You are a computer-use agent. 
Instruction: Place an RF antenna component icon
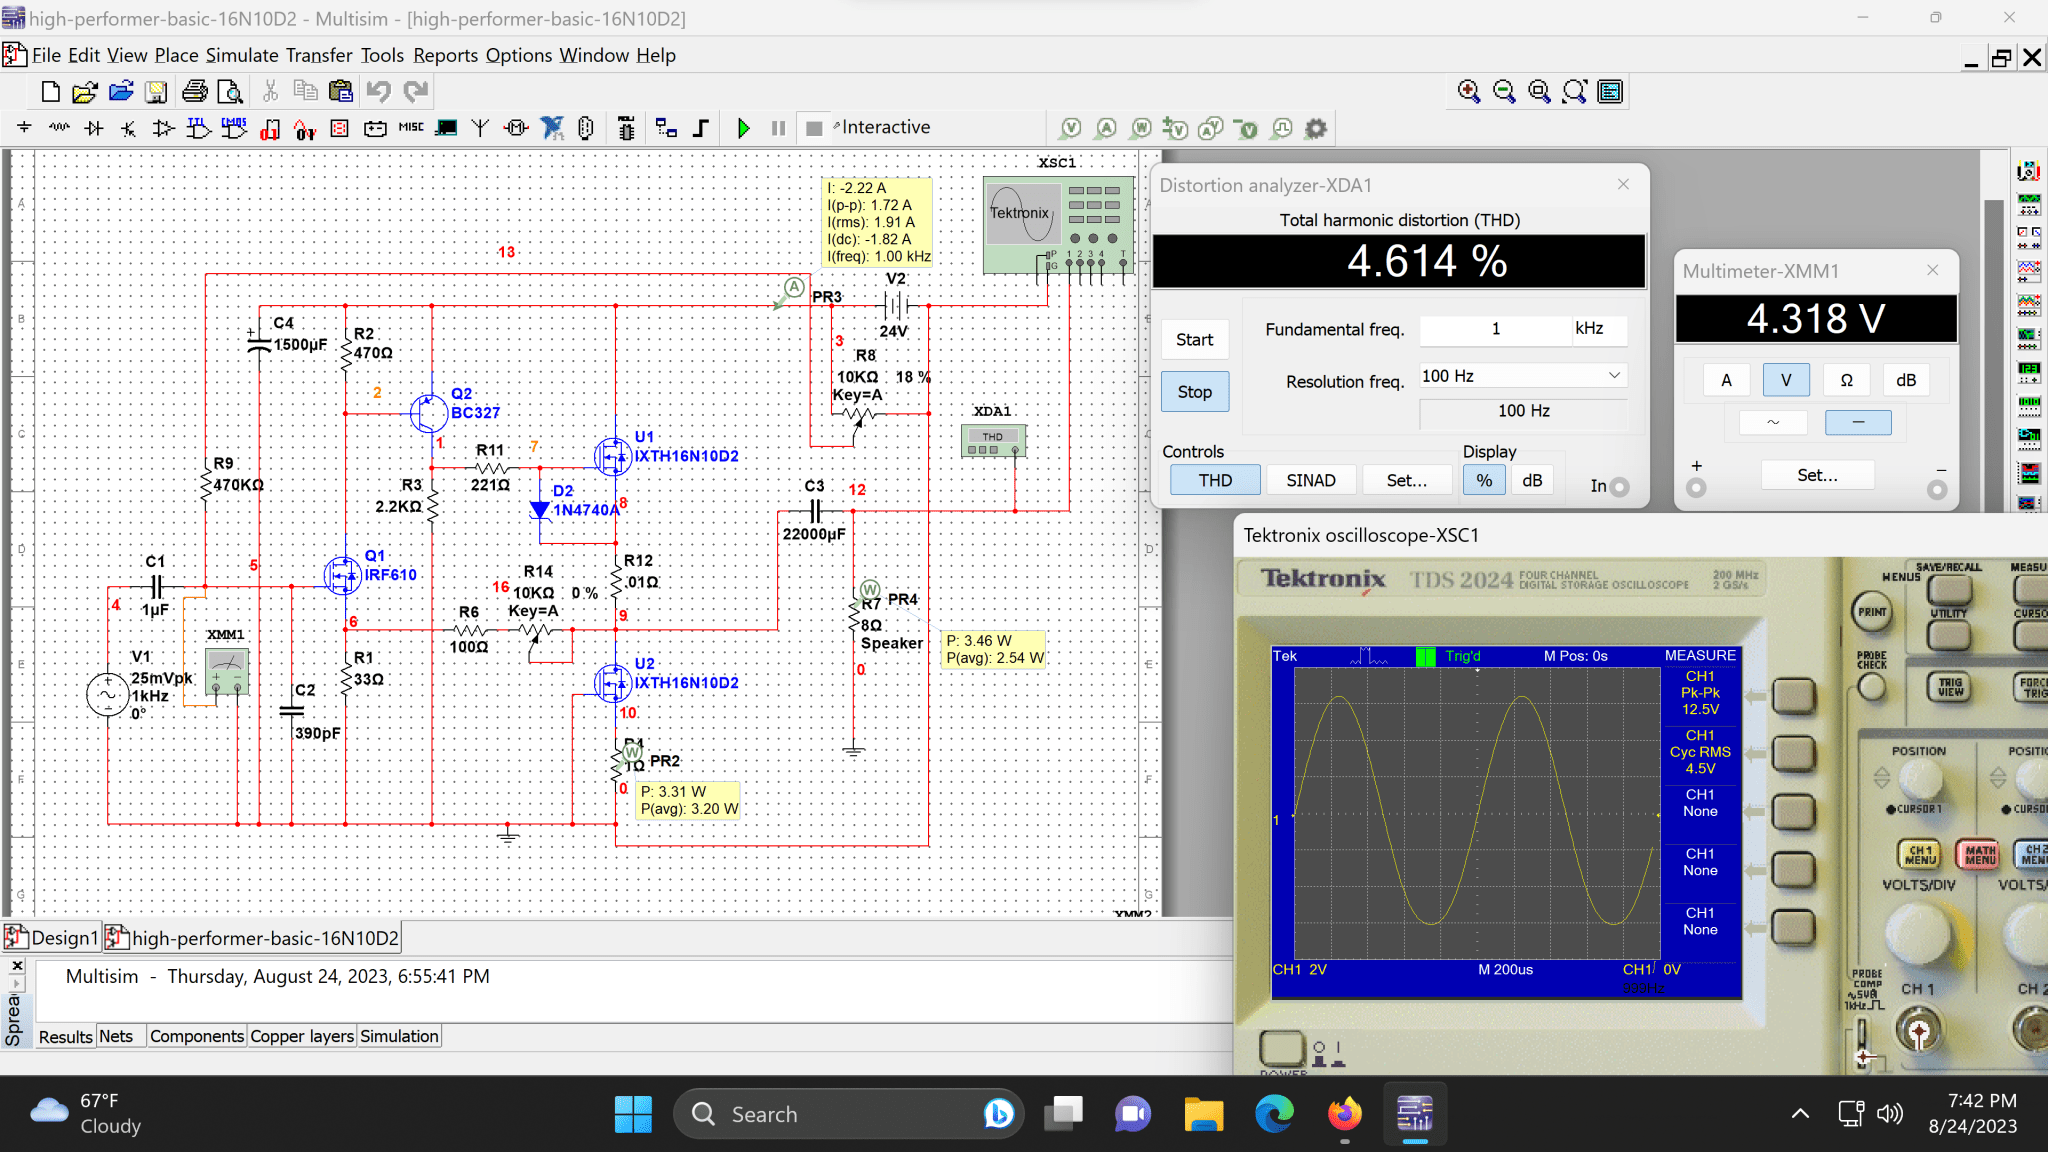pyautogui.click(x=481, y=128)
